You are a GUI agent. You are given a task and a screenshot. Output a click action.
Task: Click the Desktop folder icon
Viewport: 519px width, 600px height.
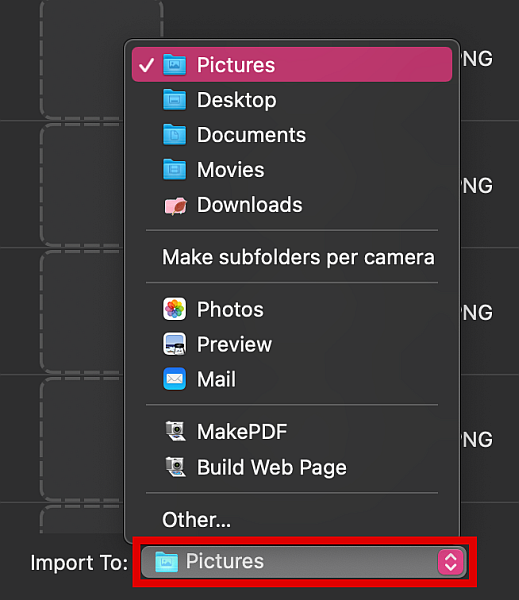(x=175, y=99)
